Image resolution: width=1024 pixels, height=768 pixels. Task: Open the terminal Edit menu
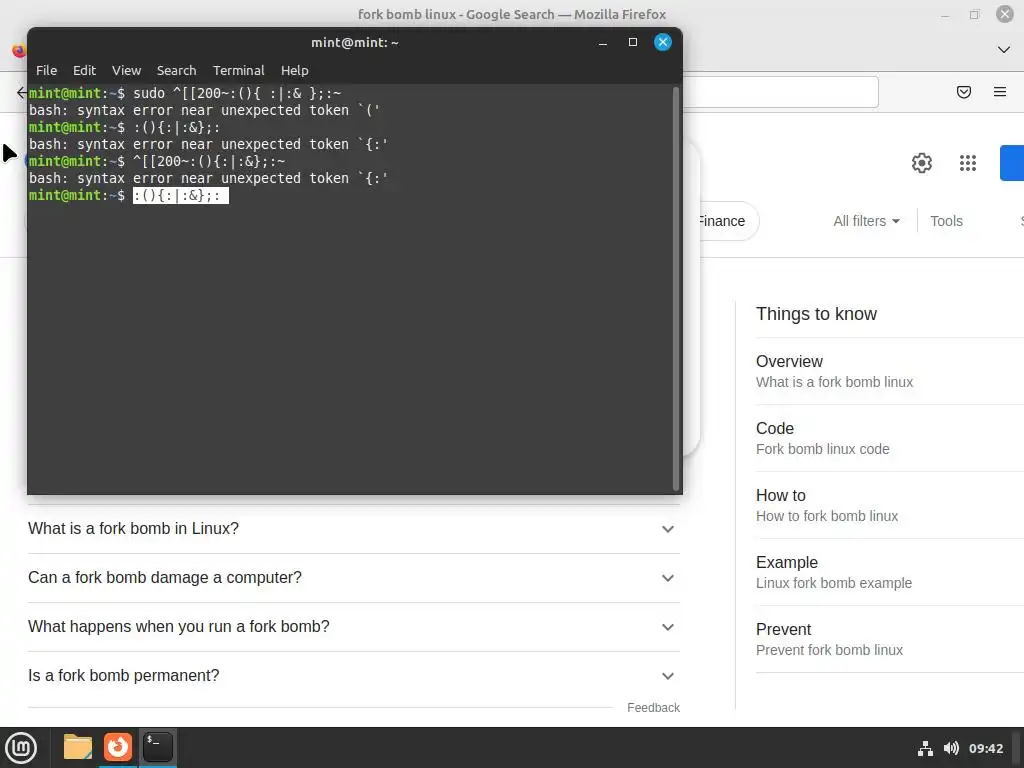coord(84,71)
